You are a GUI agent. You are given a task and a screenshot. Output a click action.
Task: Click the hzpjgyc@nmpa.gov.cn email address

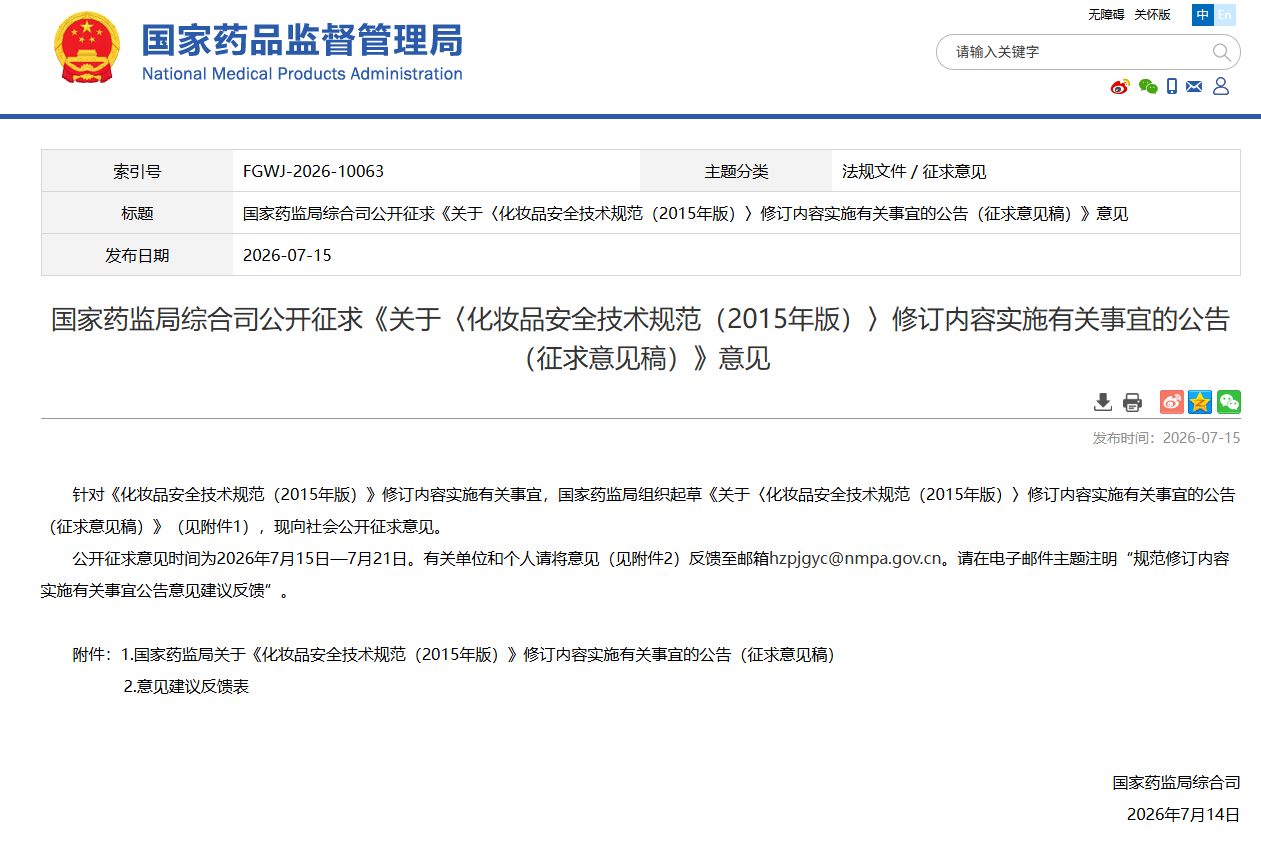855,559
